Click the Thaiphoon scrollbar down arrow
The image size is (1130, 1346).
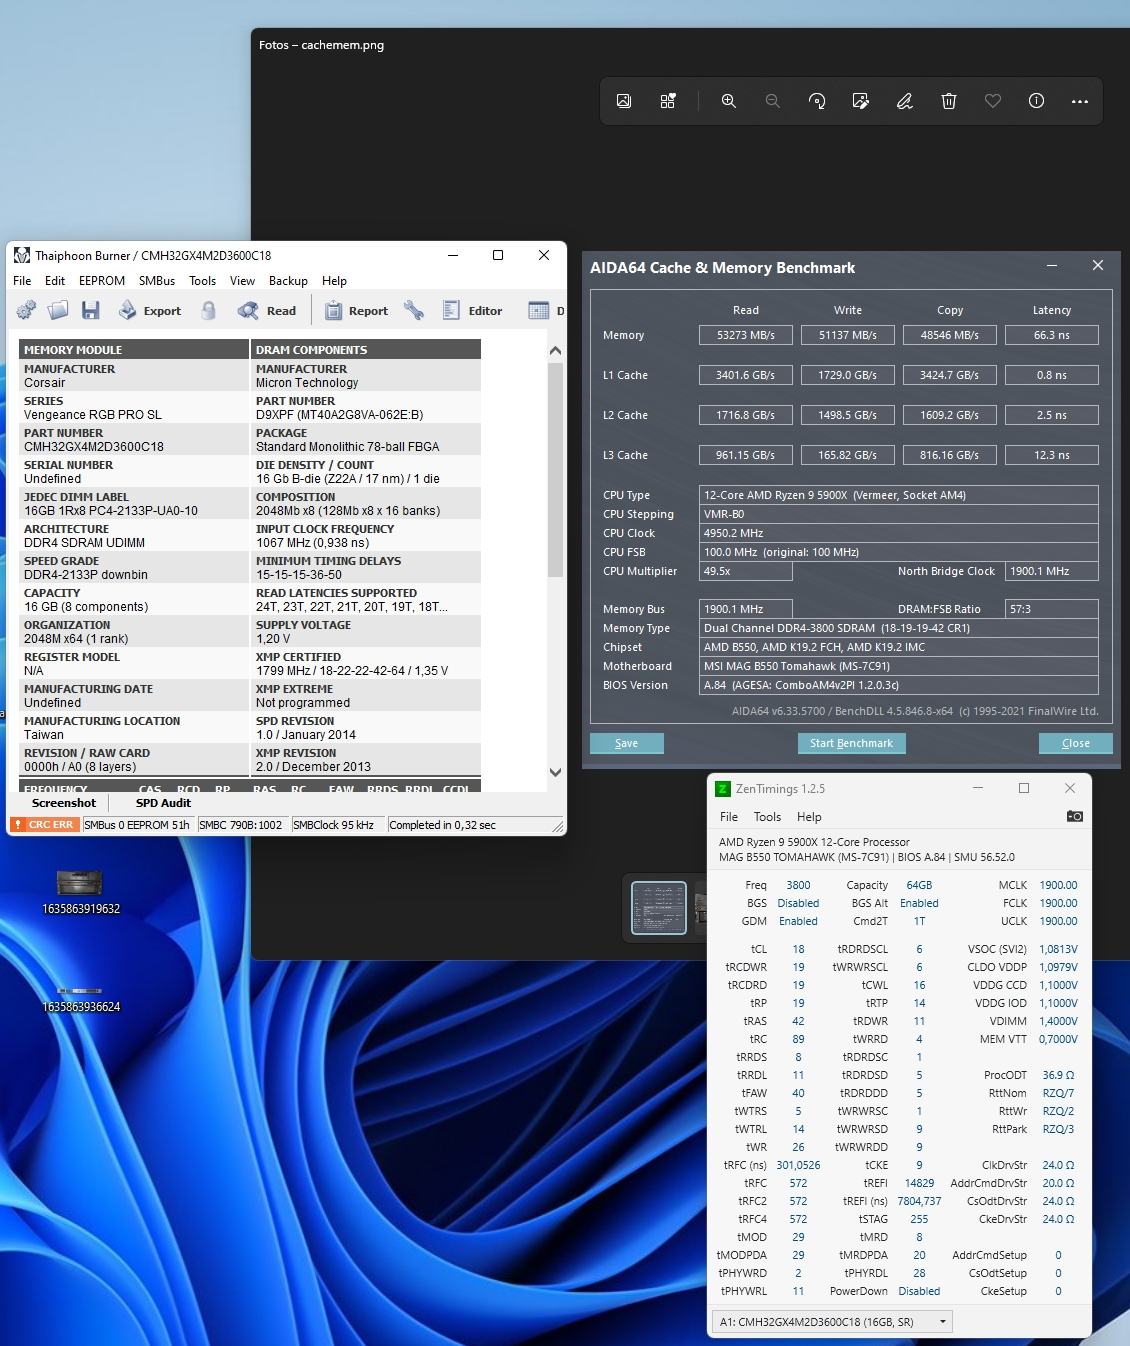point(555,772)
